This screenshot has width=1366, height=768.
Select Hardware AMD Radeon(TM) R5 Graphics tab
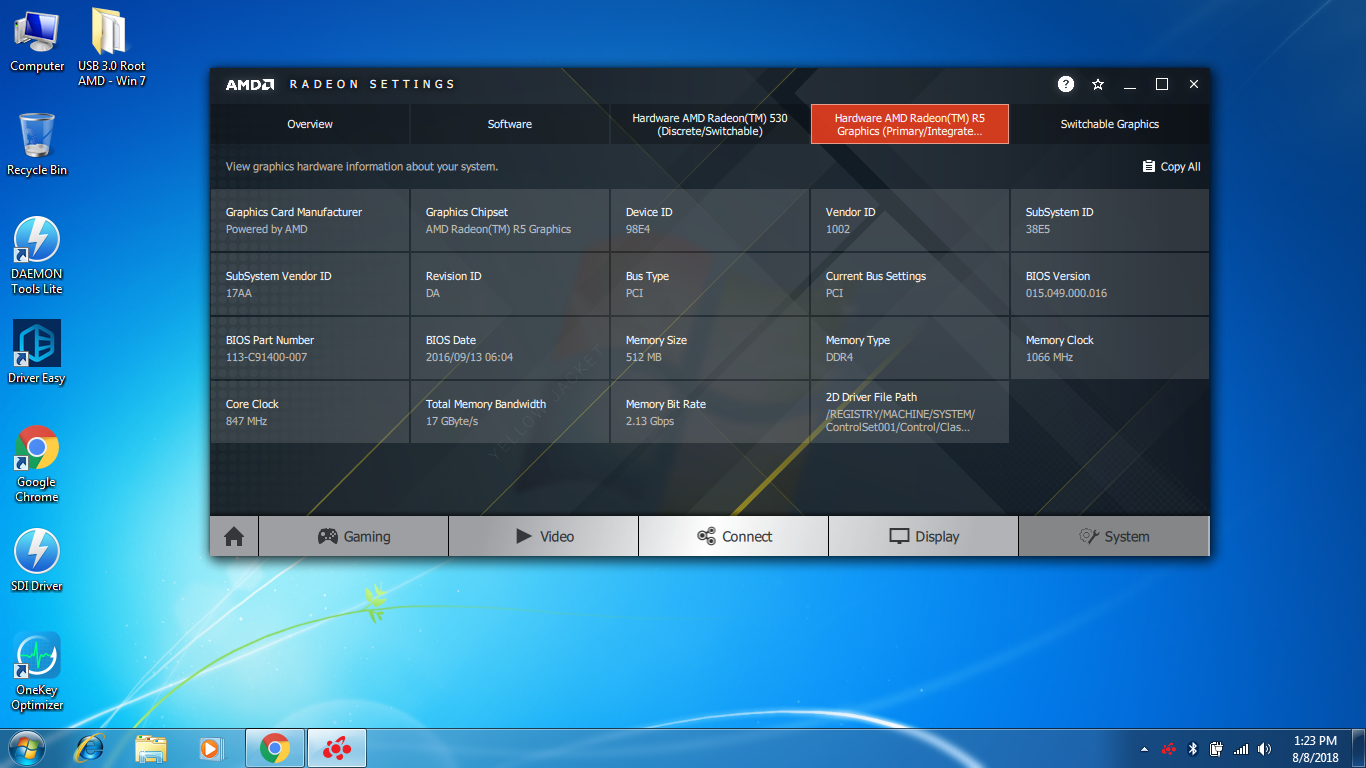910,124
